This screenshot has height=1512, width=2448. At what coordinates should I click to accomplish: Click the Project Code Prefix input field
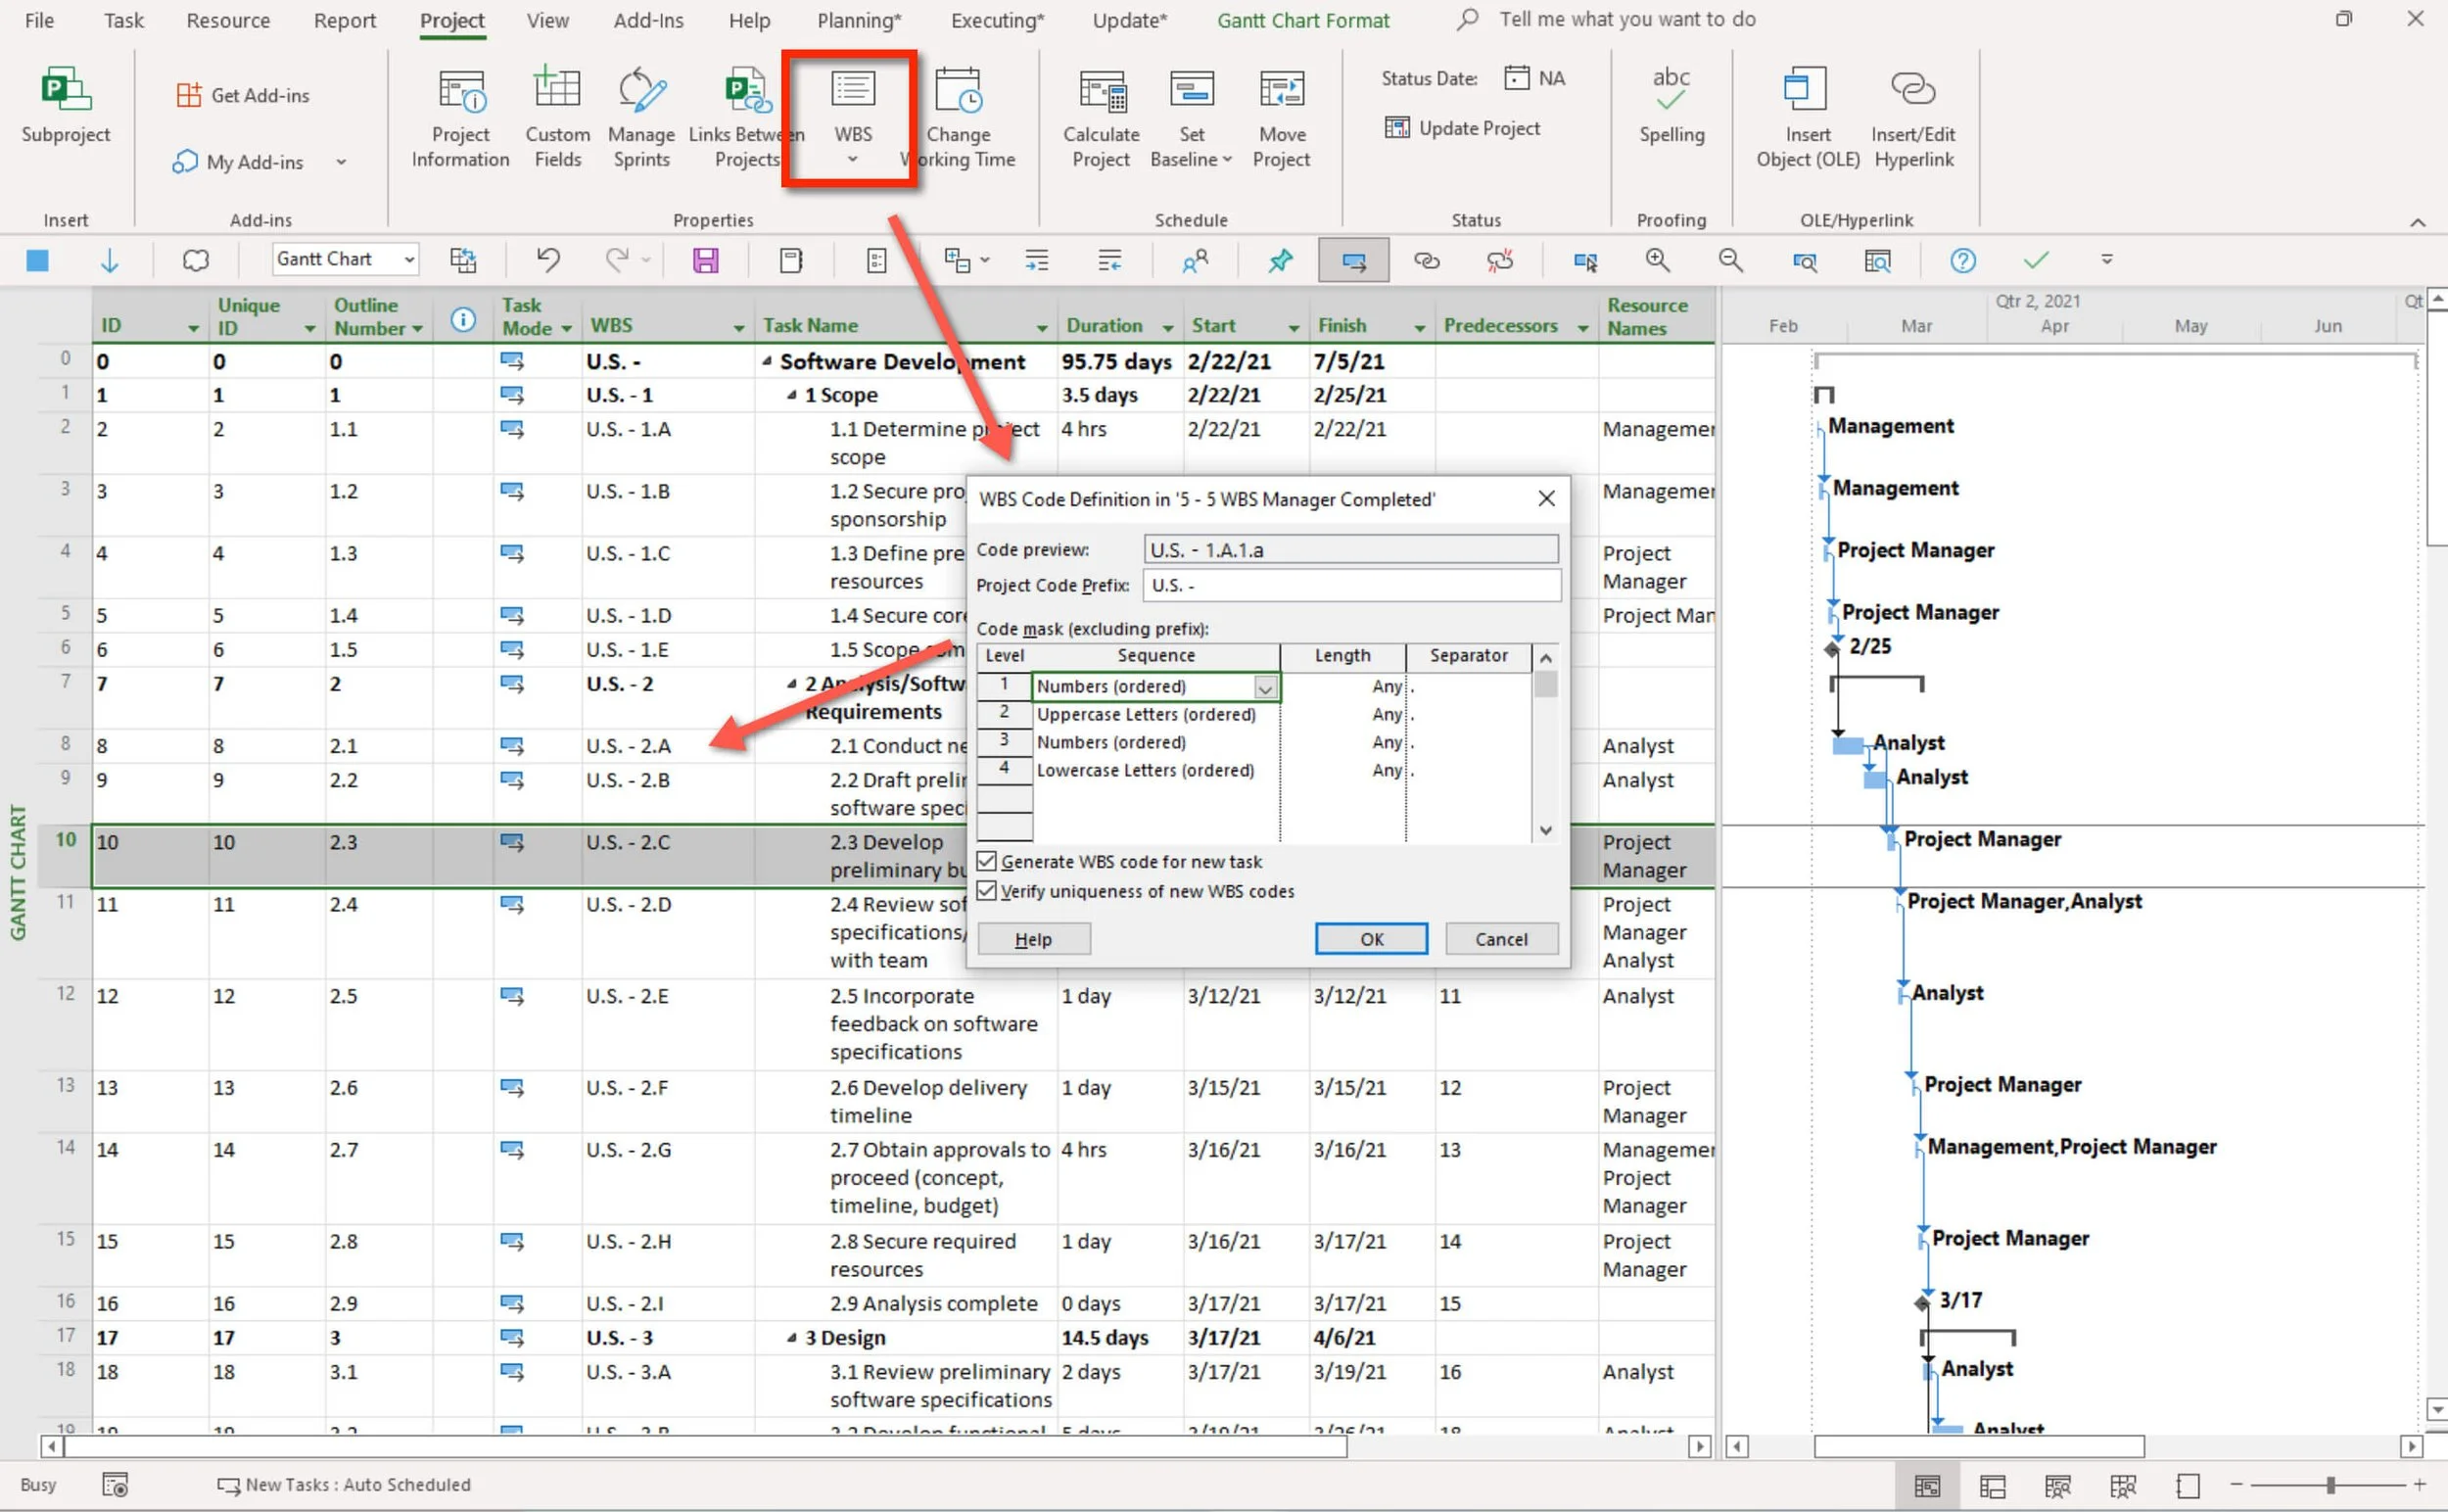(x=1351, y=585)
